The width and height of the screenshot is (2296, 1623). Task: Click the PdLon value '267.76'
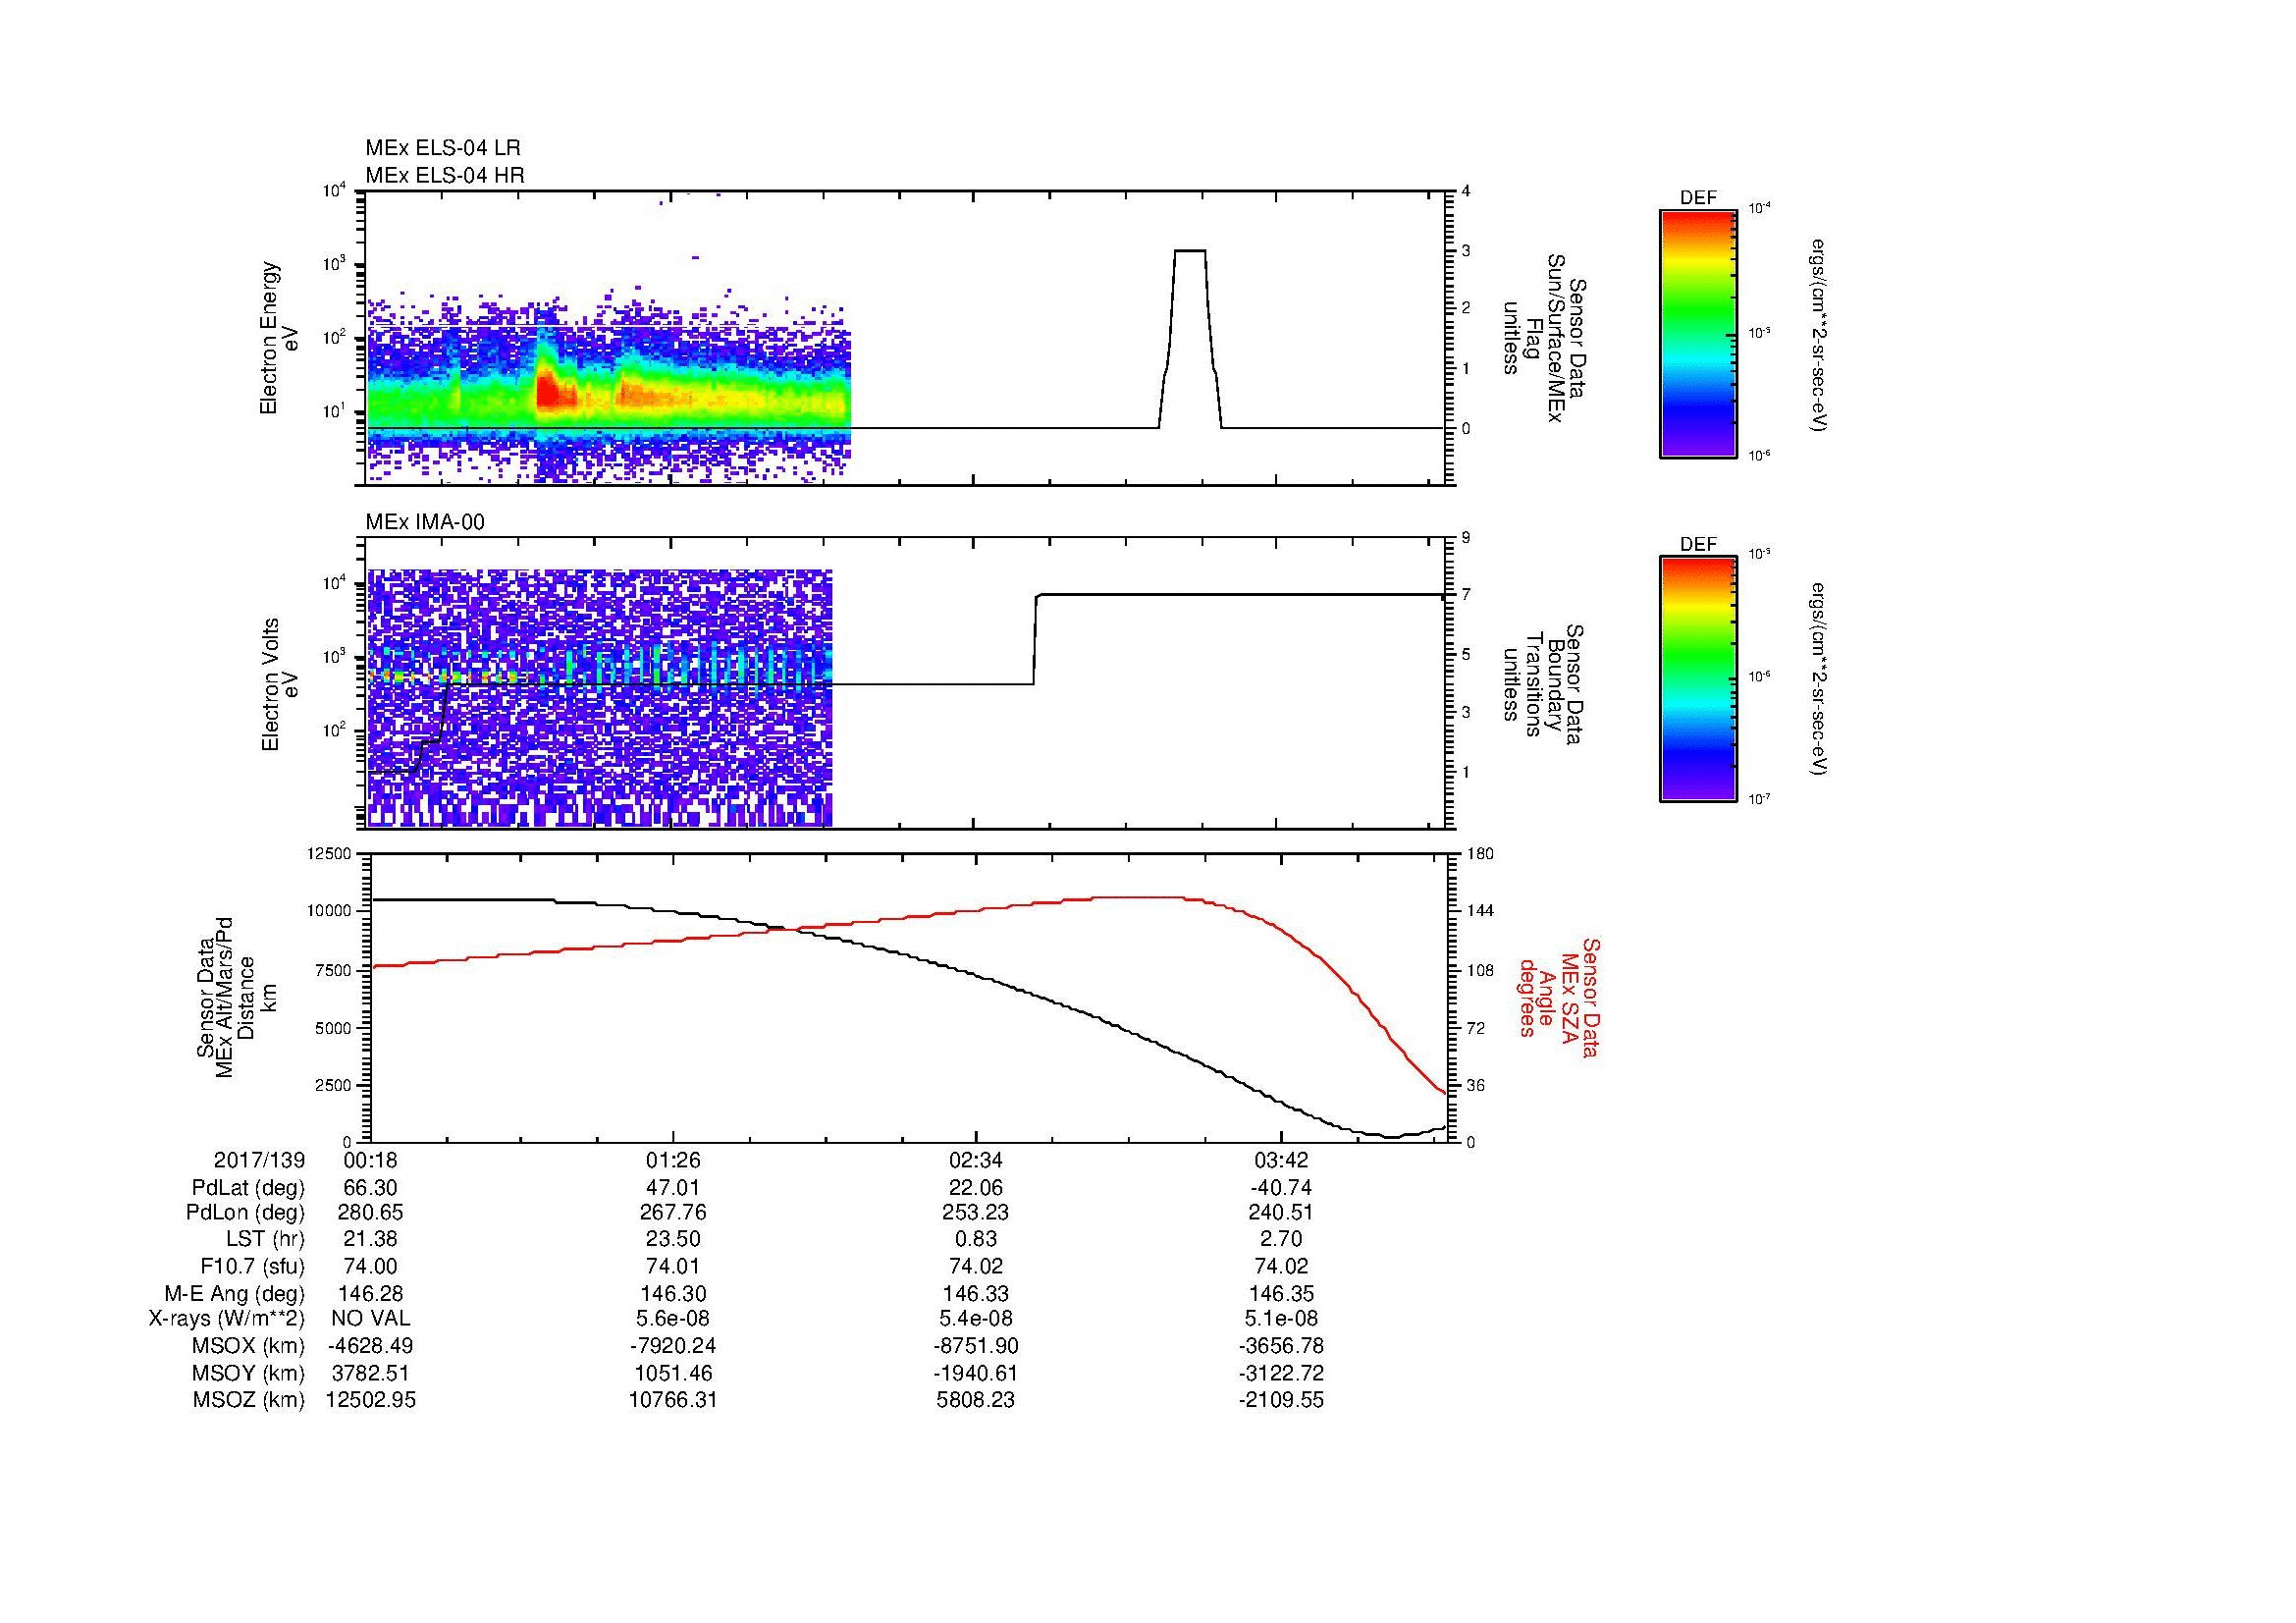pos(674,1212)
